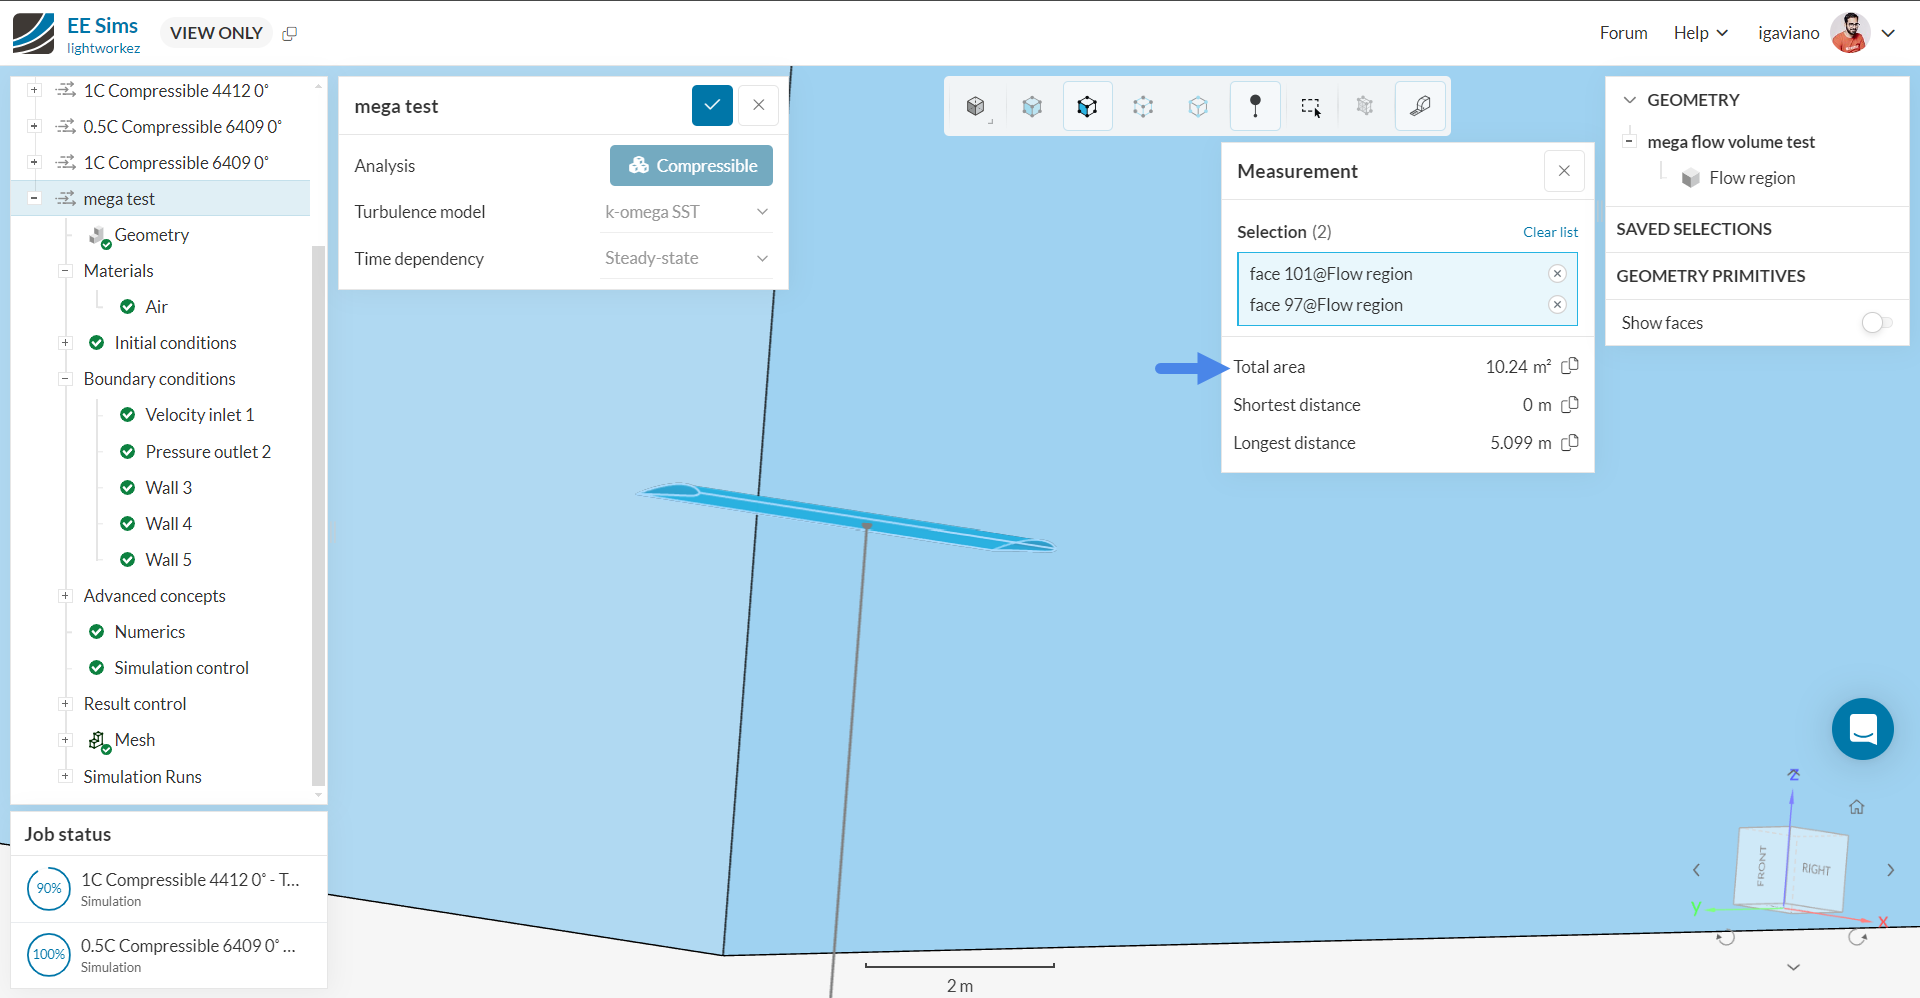Expand the 1C Compressible 4412 0° simulation
Viewport: 1920px width, 998px height.
click(x=34, y=90)
